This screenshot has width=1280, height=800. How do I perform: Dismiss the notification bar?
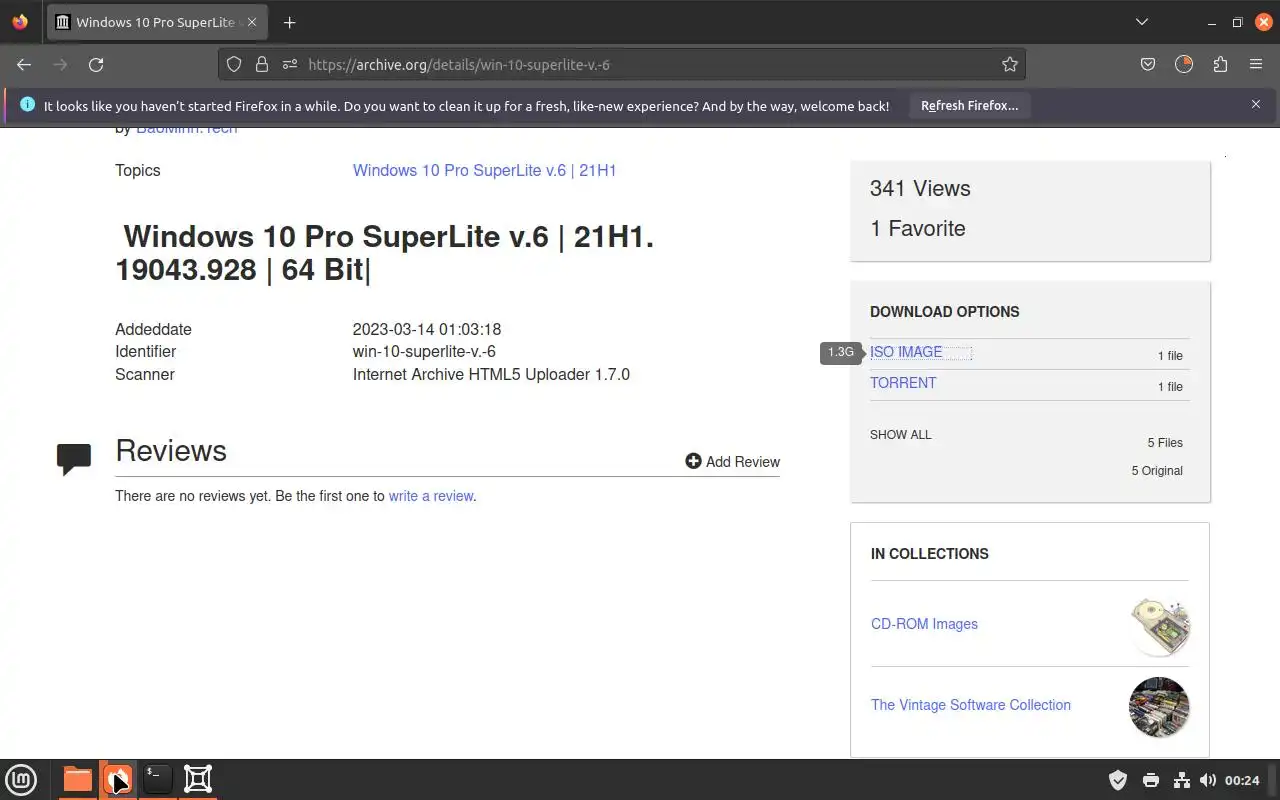coord(1256,104)
